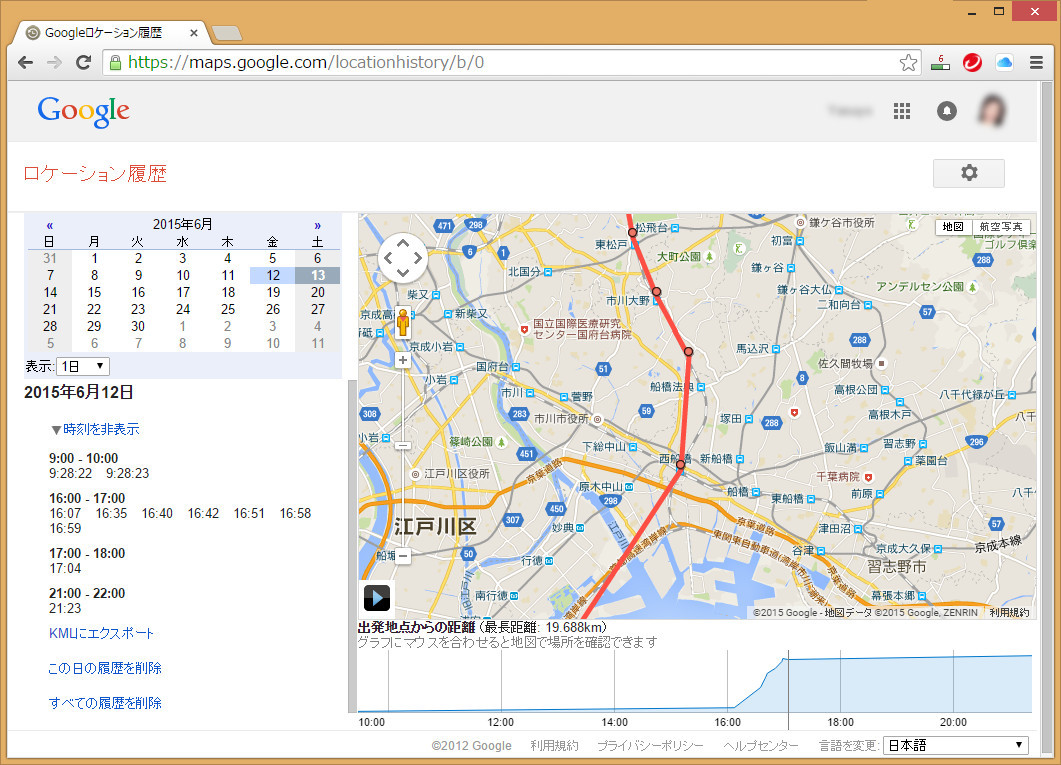Go to previous month in calendar
This screenshot has height=765, width=1061.
[x=49, y=225]
